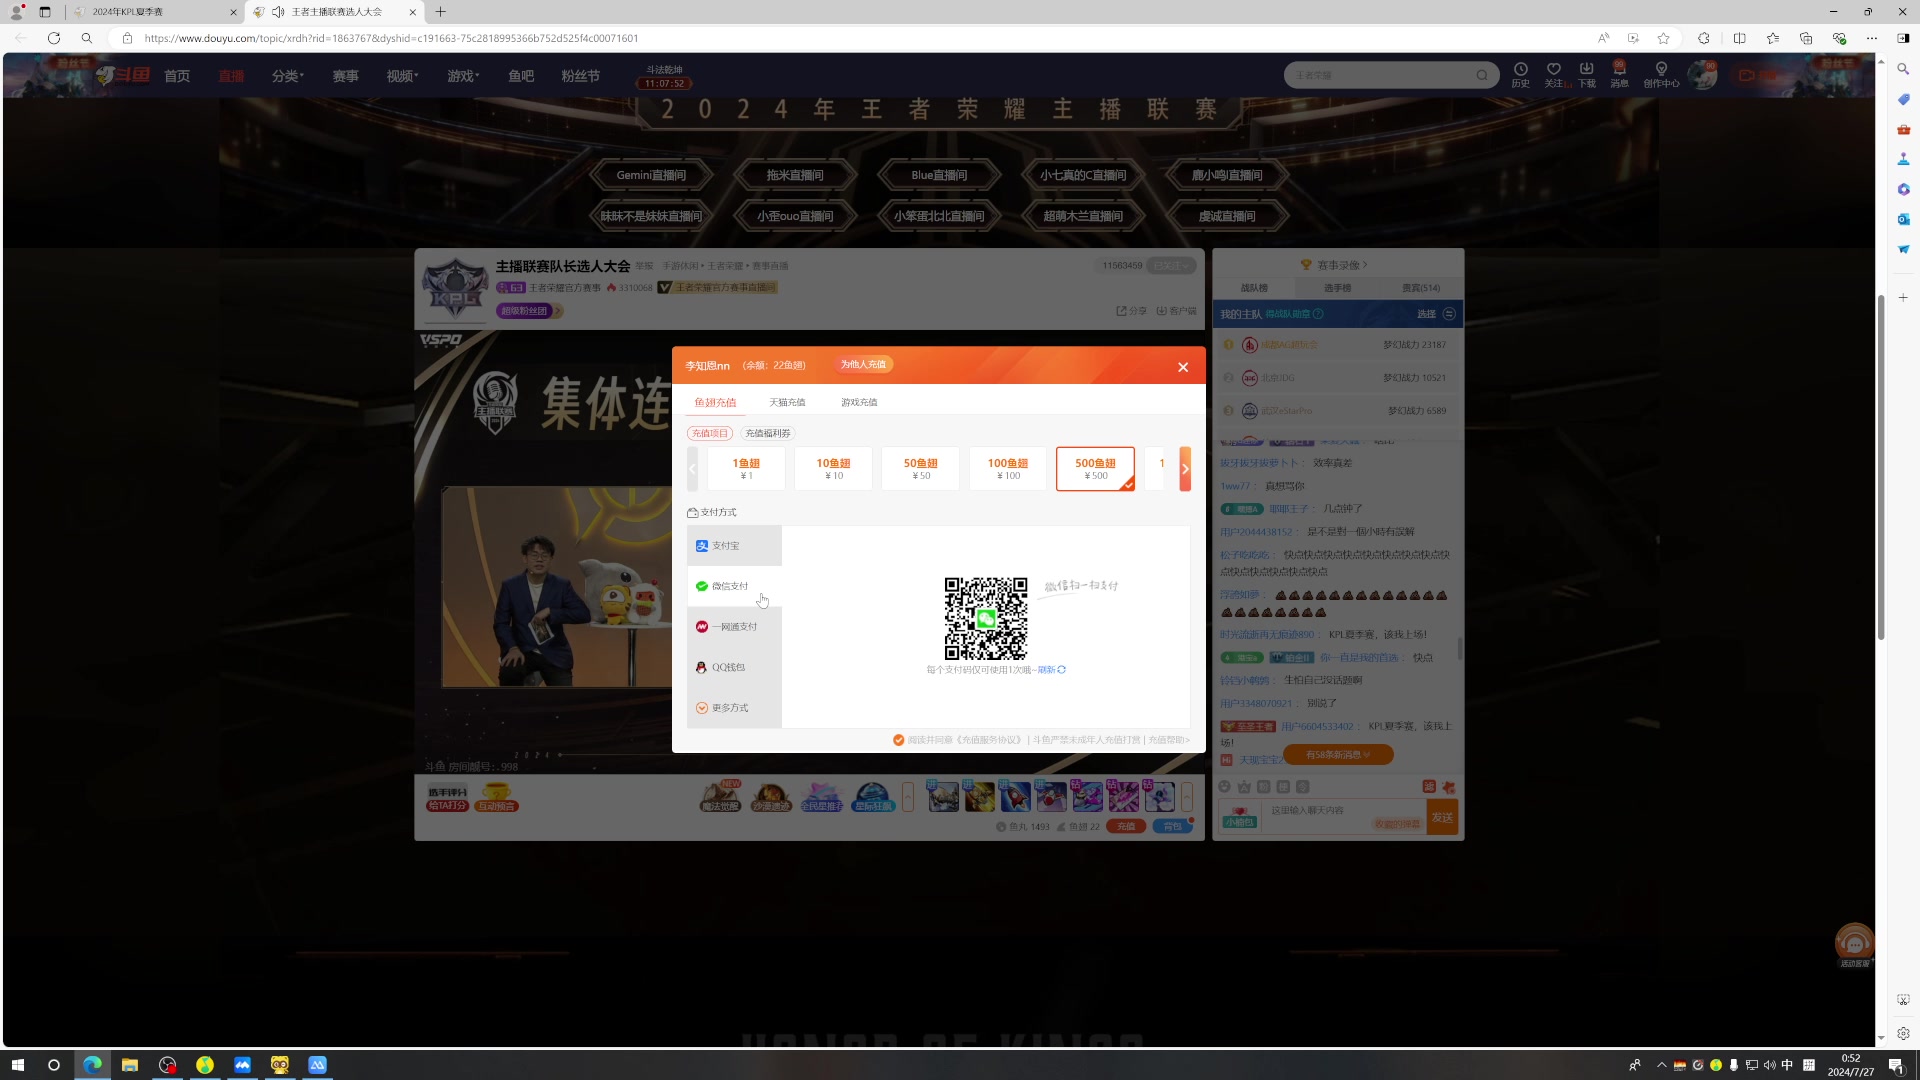The height and width of the screenshot is (1080, 1920).
Task: Click 选择 team switch icon
Action: click(x=1449, y=314)
